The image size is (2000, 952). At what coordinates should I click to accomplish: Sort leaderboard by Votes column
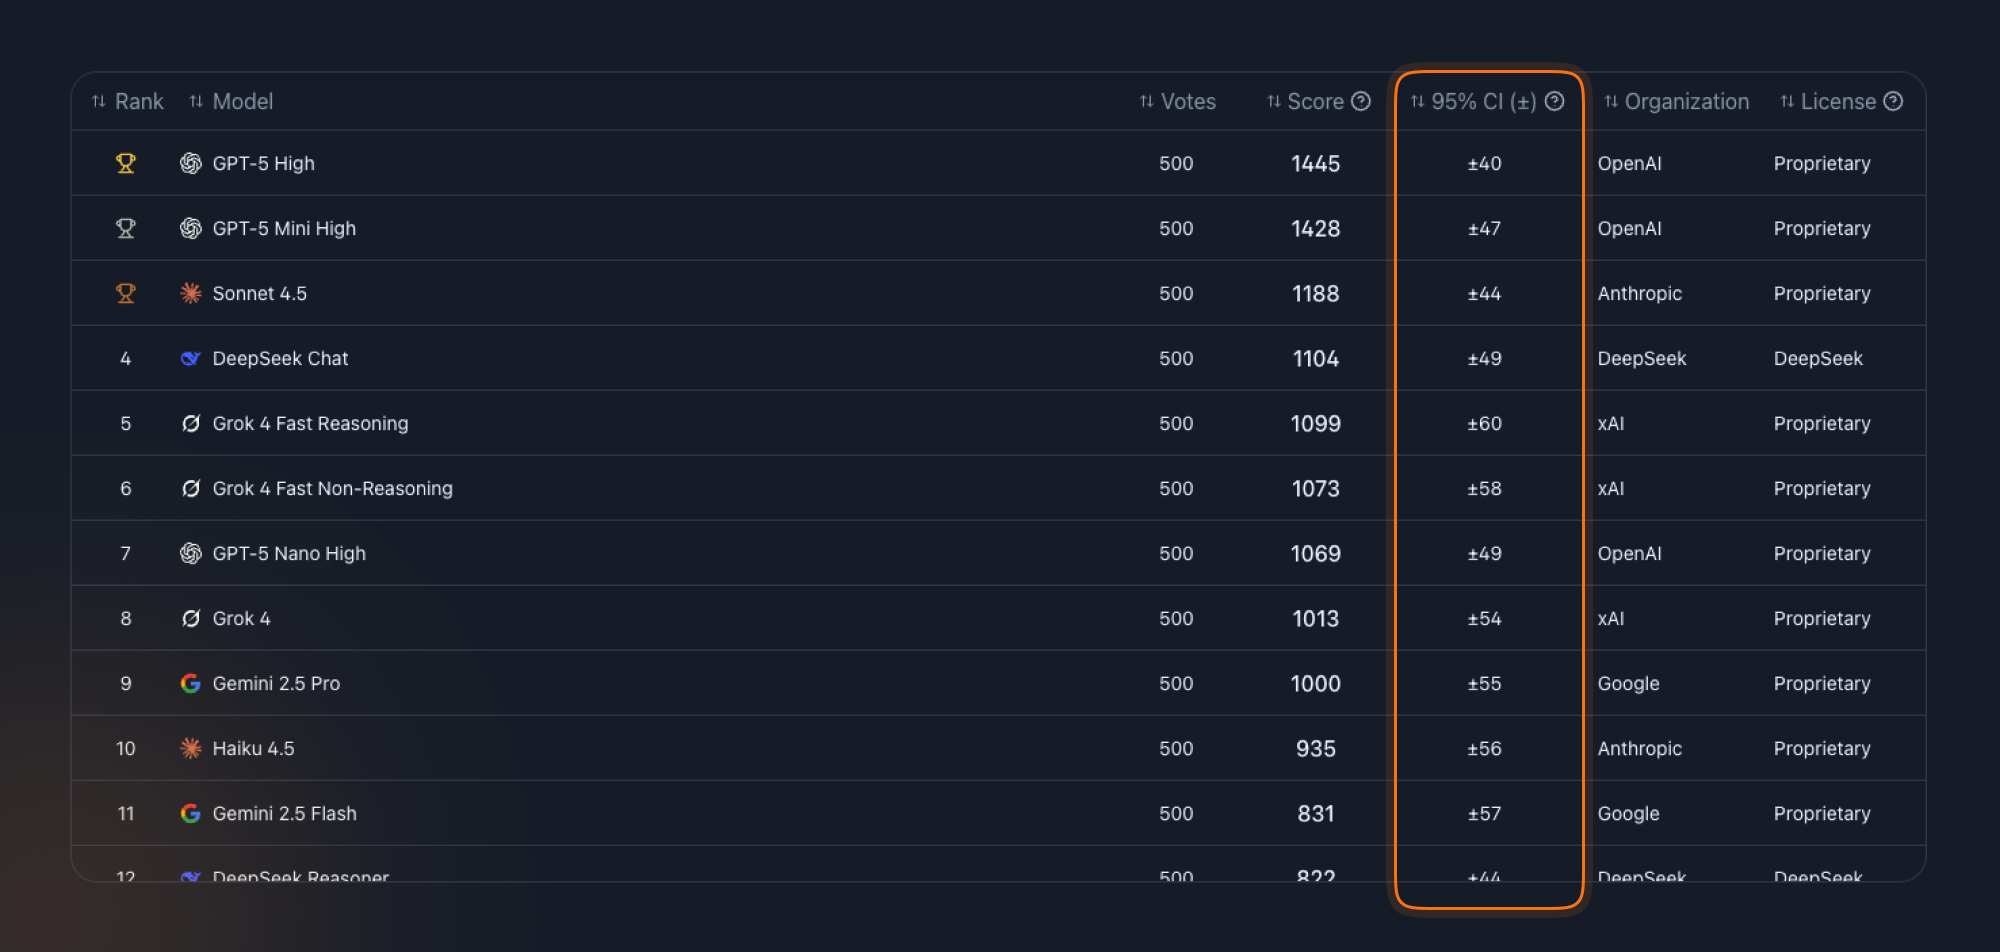(1178, 101)
